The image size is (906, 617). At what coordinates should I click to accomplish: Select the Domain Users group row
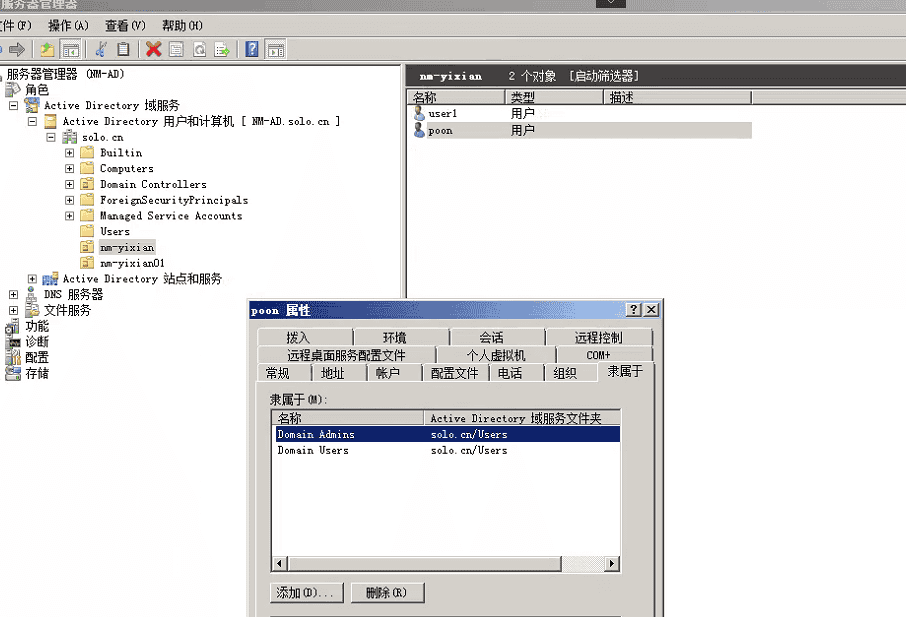coord(330,450)
